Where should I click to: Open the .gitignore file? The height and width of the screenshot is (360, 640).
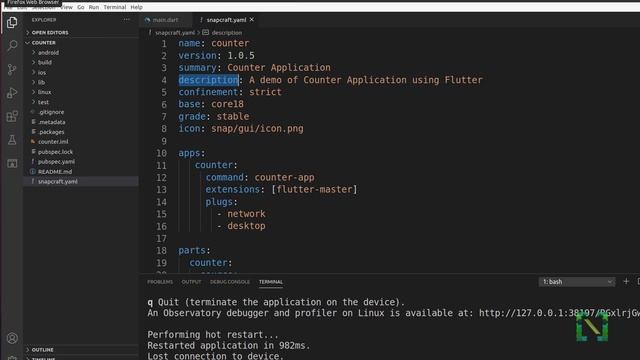(51, 112)
